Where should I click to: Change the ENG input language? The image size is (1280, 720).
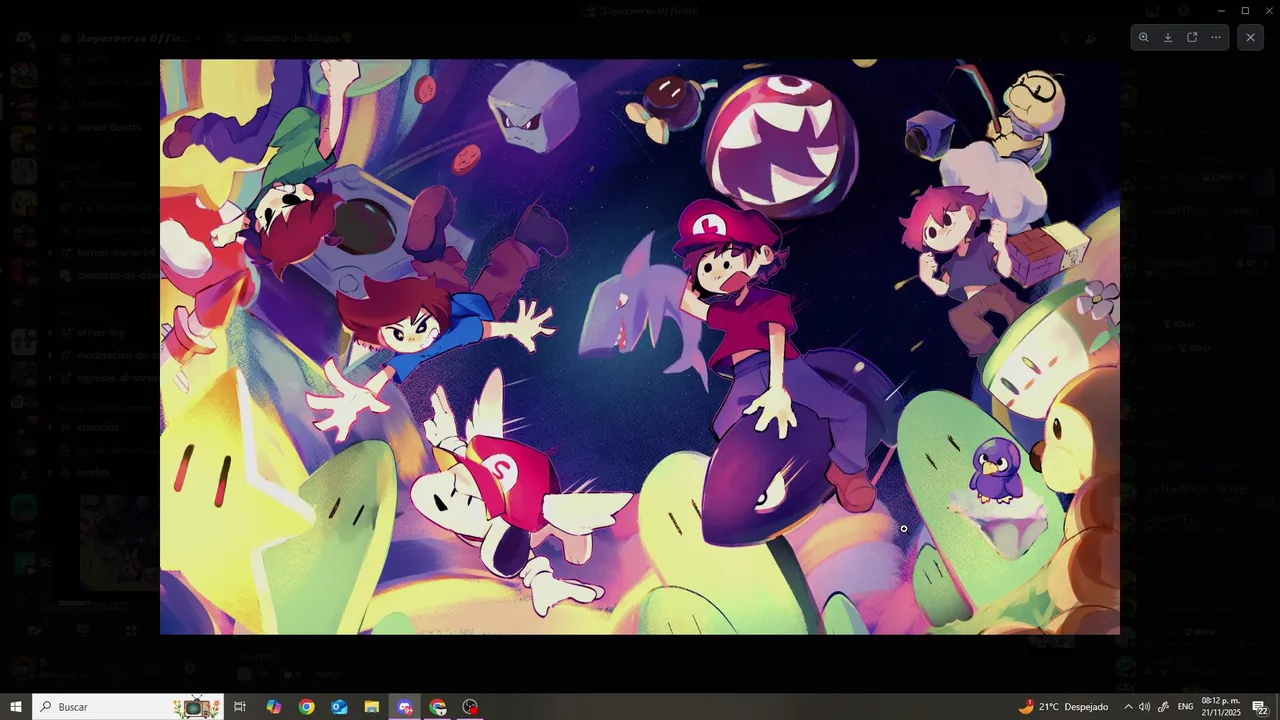coord(1185,707)
